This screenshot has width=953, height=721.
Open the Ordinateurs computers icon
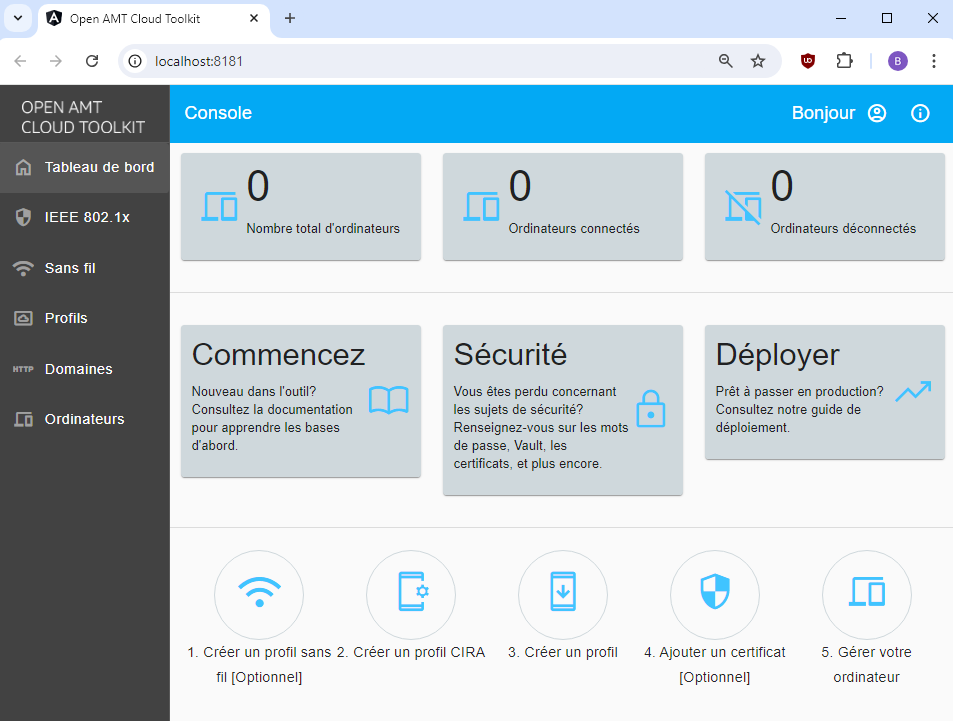pyautogui.click(x=23, y=419)
